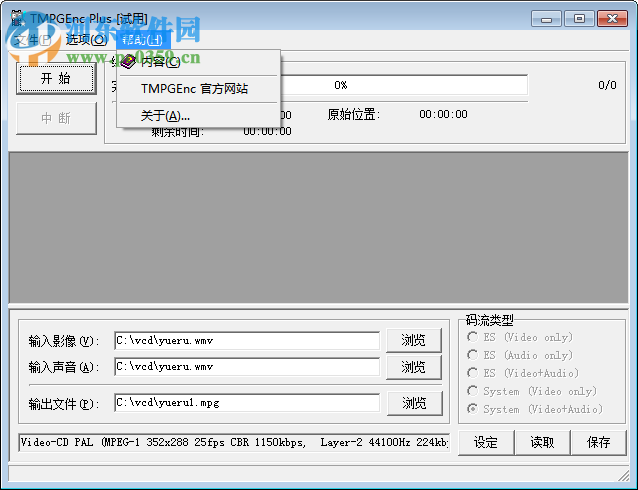Maximize the TMPGEnc Plus window

[579, 19]
